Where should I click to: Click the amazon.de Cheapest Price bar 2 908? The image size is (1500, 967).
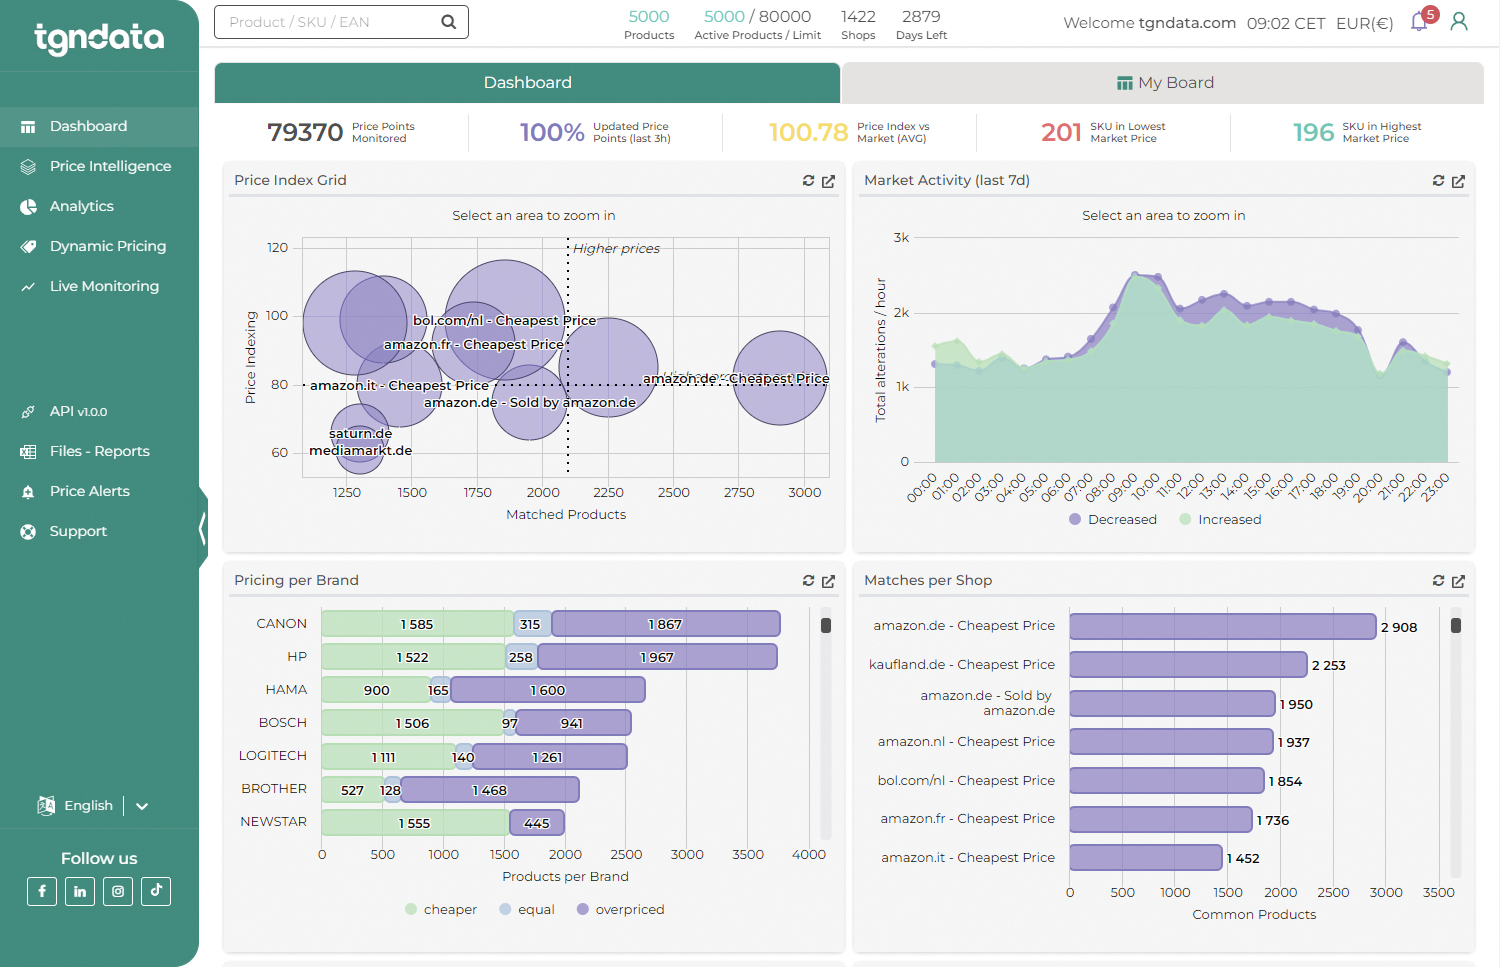(1223, 627)
